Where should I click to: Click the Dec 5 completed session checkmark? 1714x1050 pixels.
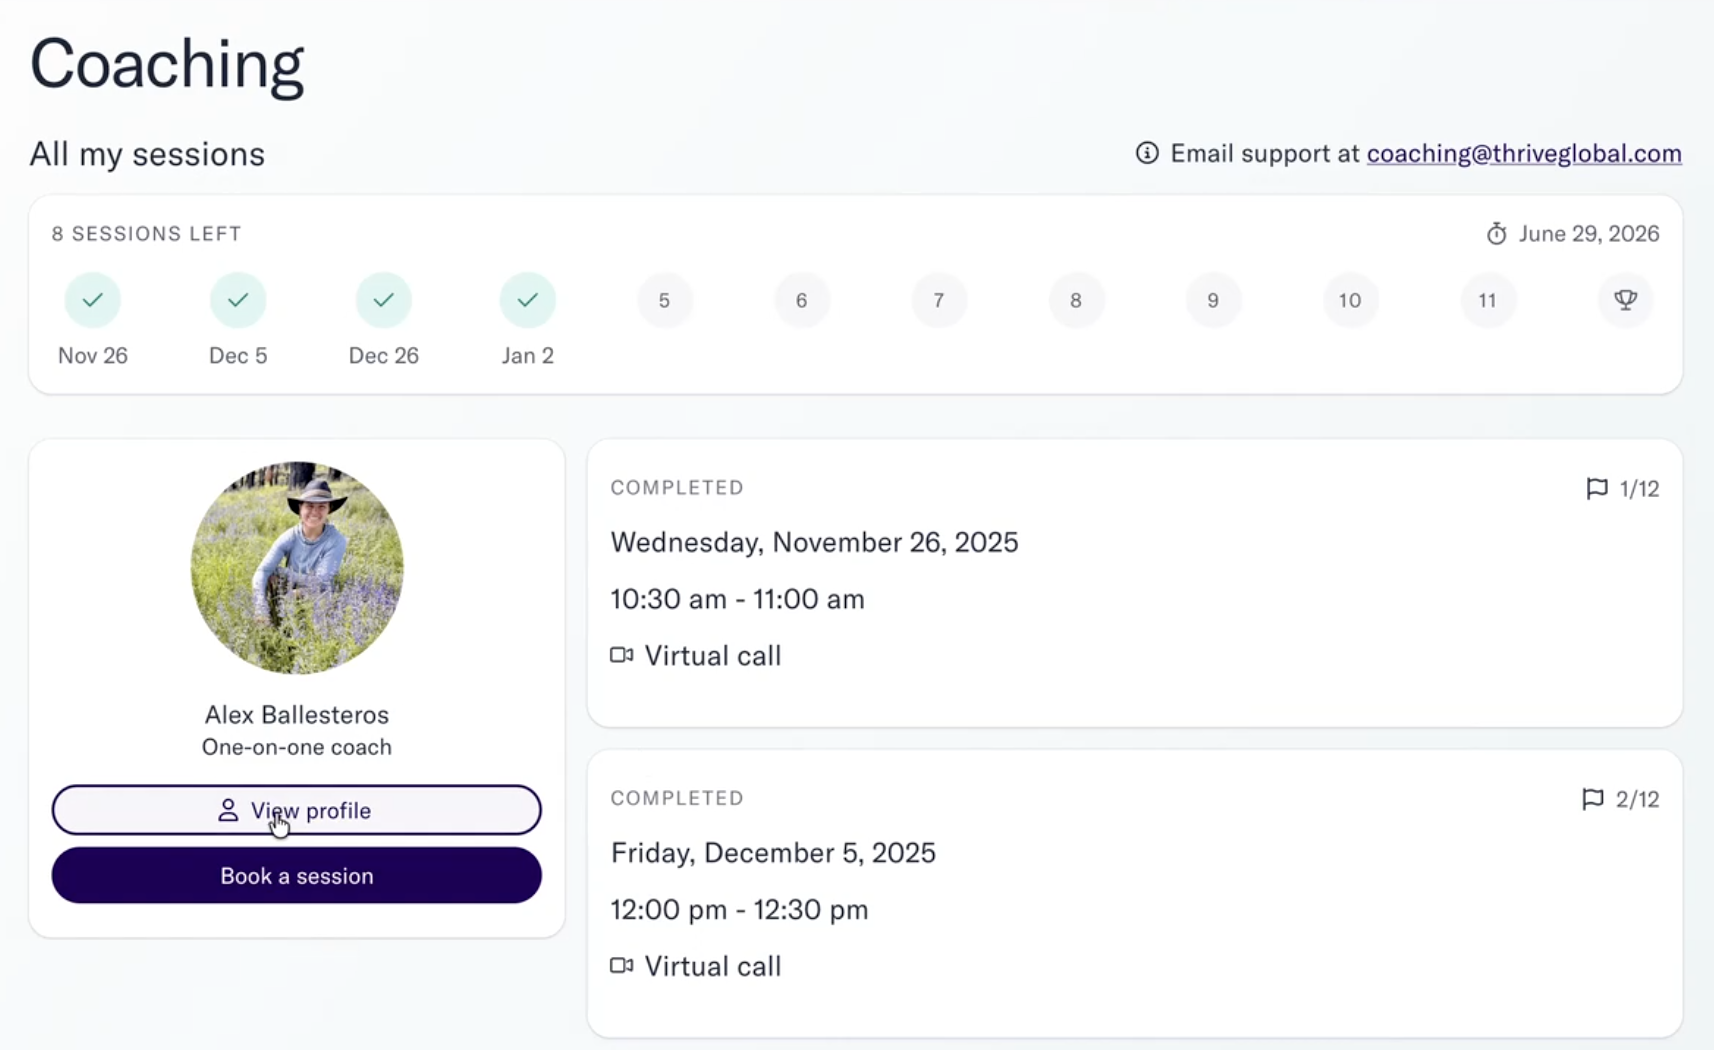tap(238, 300)
